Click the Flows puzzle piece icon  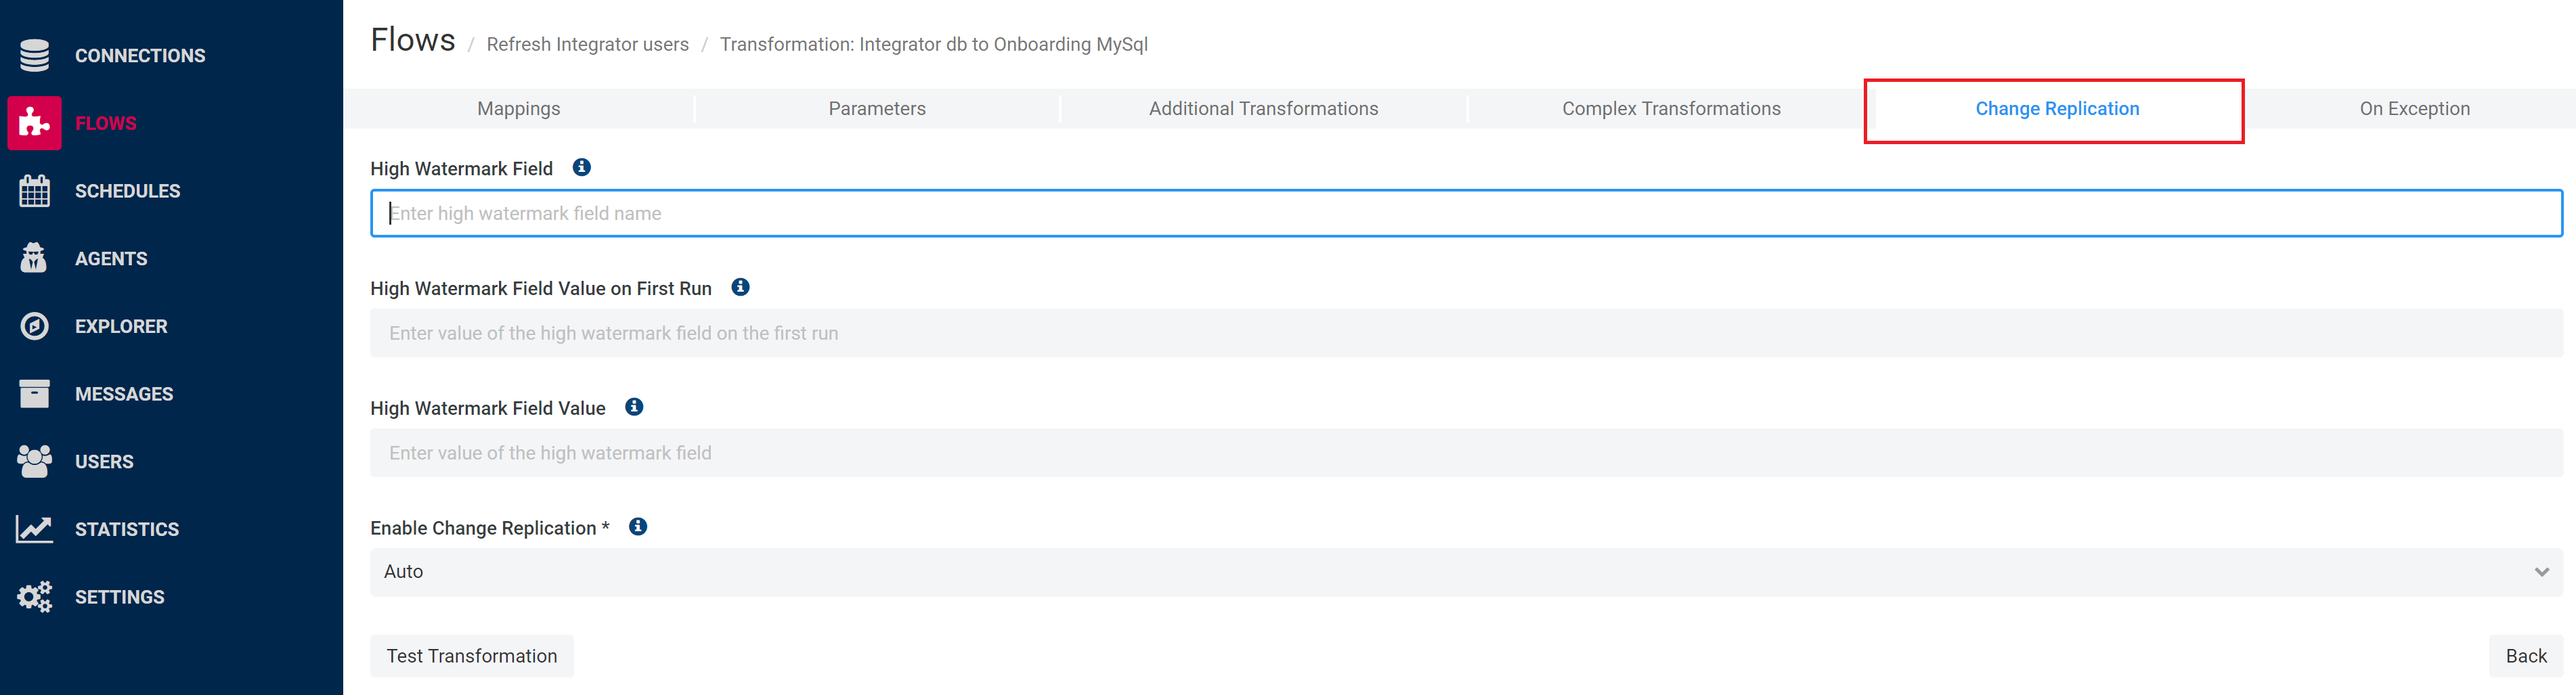35,123
